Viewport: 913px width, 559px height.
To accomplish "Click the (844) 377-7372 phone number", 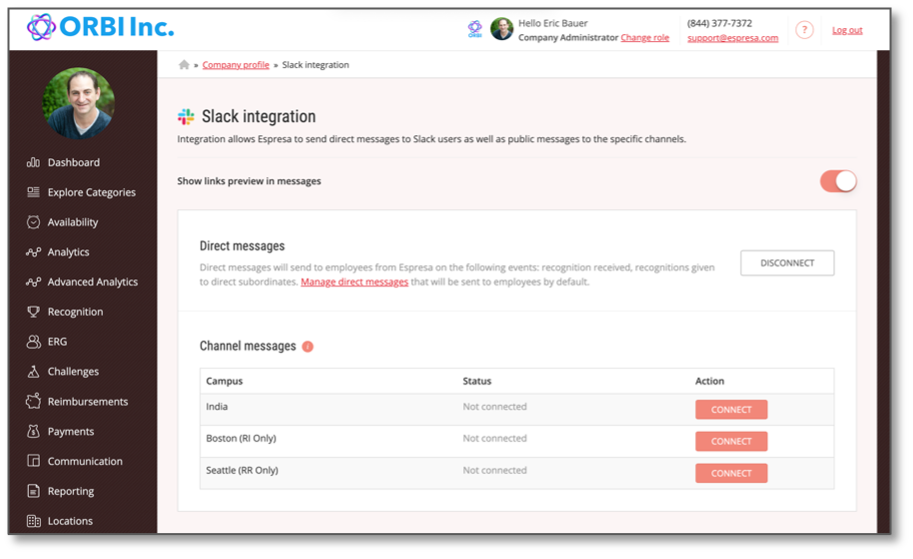I will [x=720, y=23].
